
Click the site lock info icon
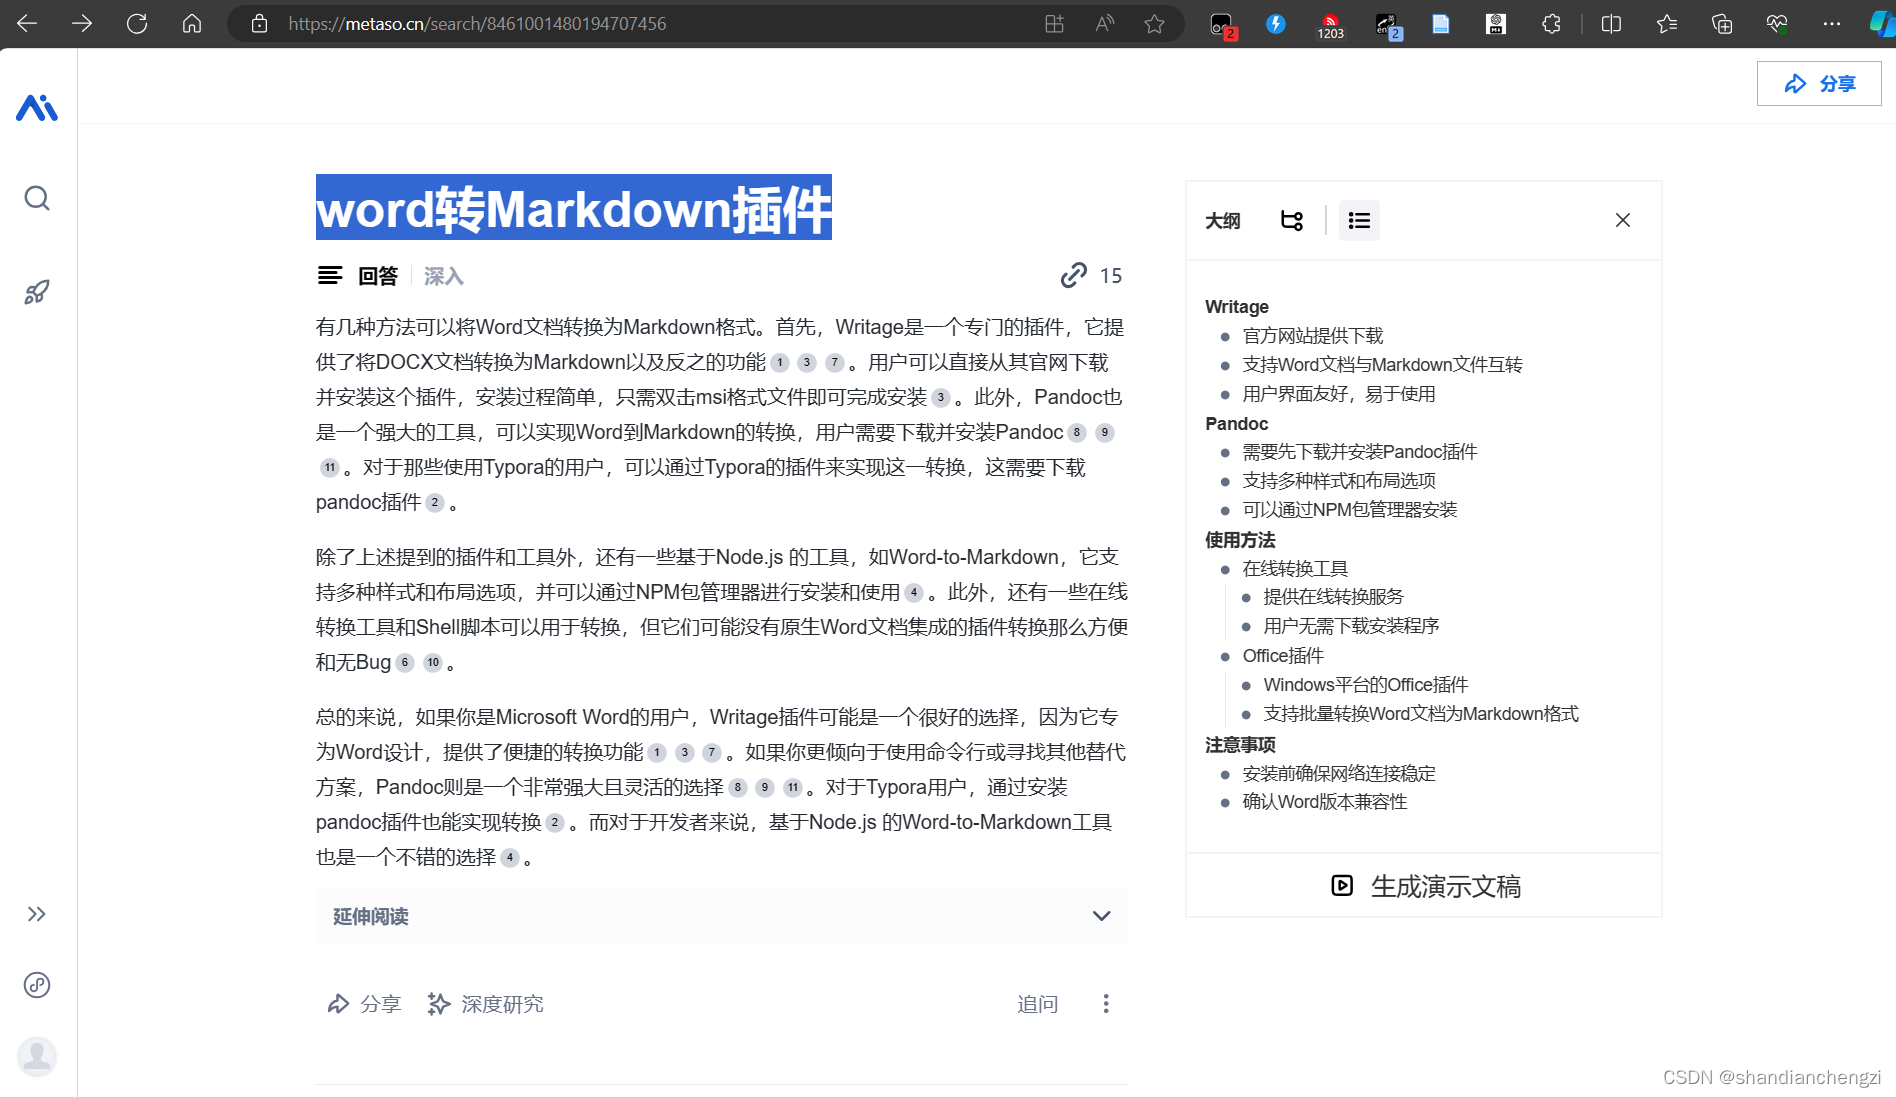259,23
